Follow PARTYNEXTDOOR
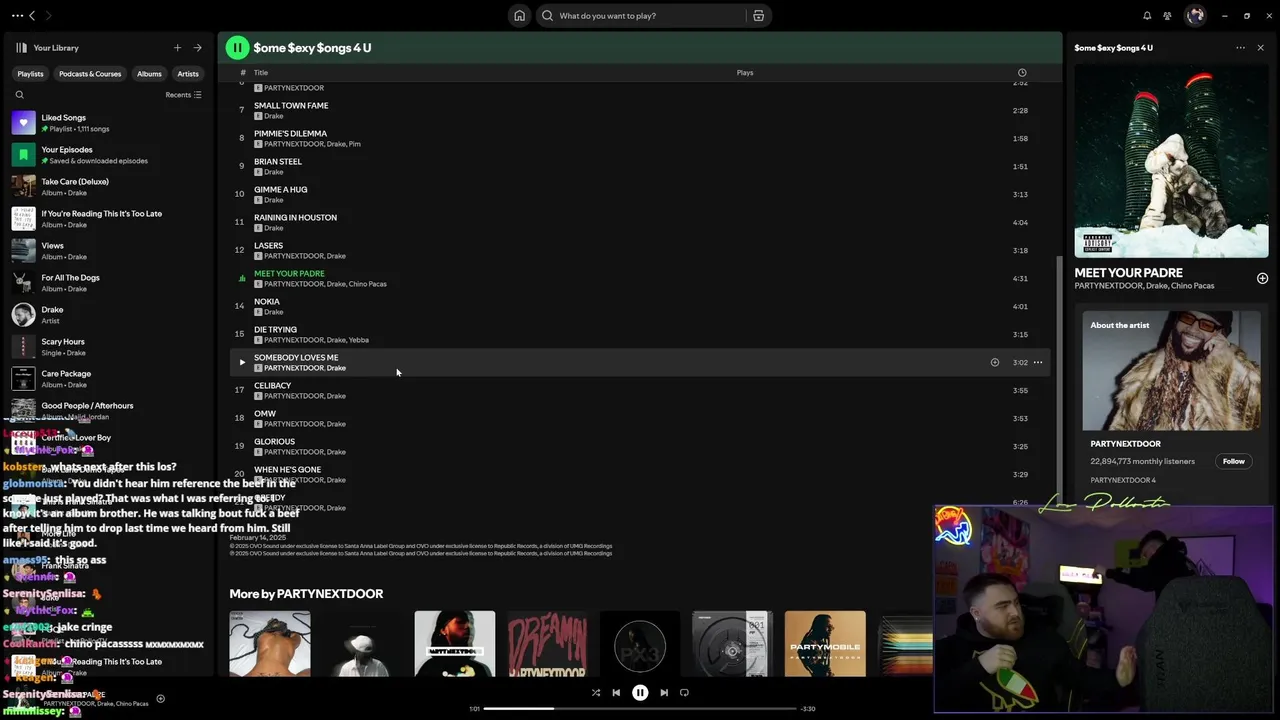Screen dimensions: 1280x720 [x=1234, y=461]
